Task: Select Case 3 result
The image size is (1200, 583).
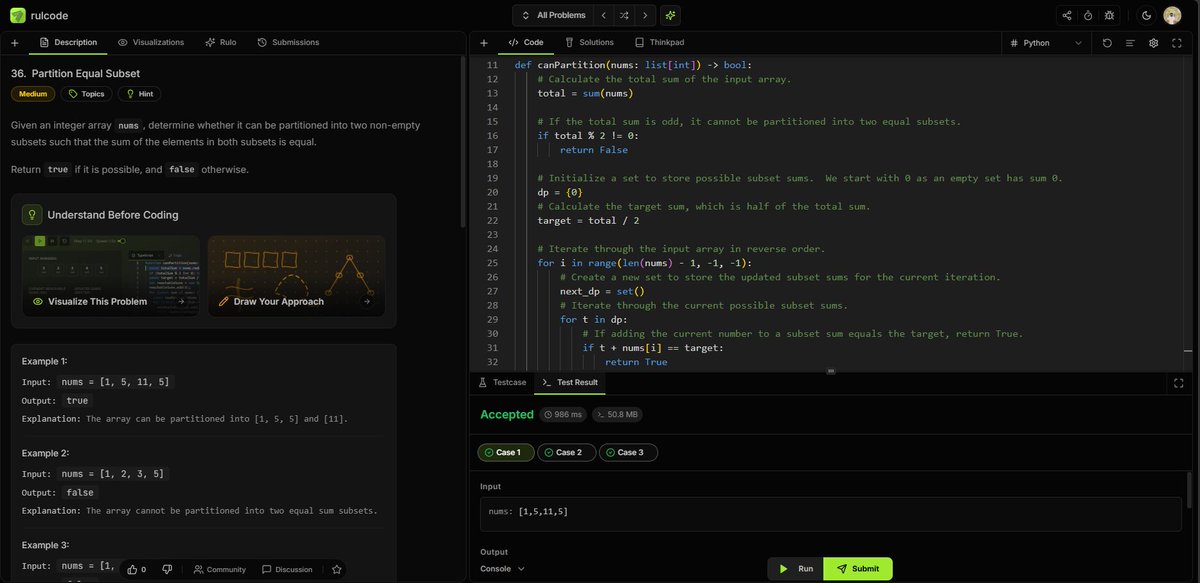Action: click(x=629, y=452)
